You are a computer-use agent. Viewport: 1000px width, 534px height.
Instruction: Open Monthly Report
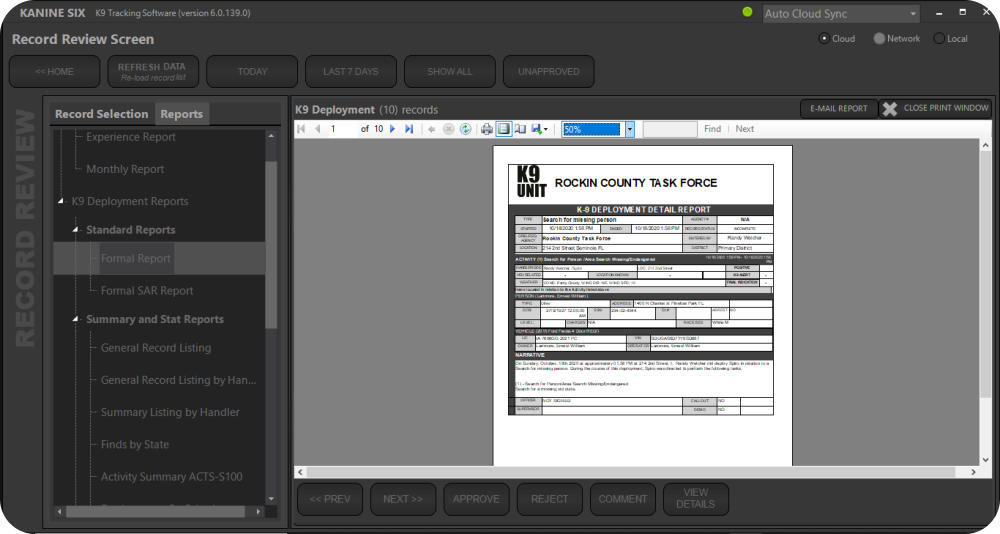(x=125, y=169)
